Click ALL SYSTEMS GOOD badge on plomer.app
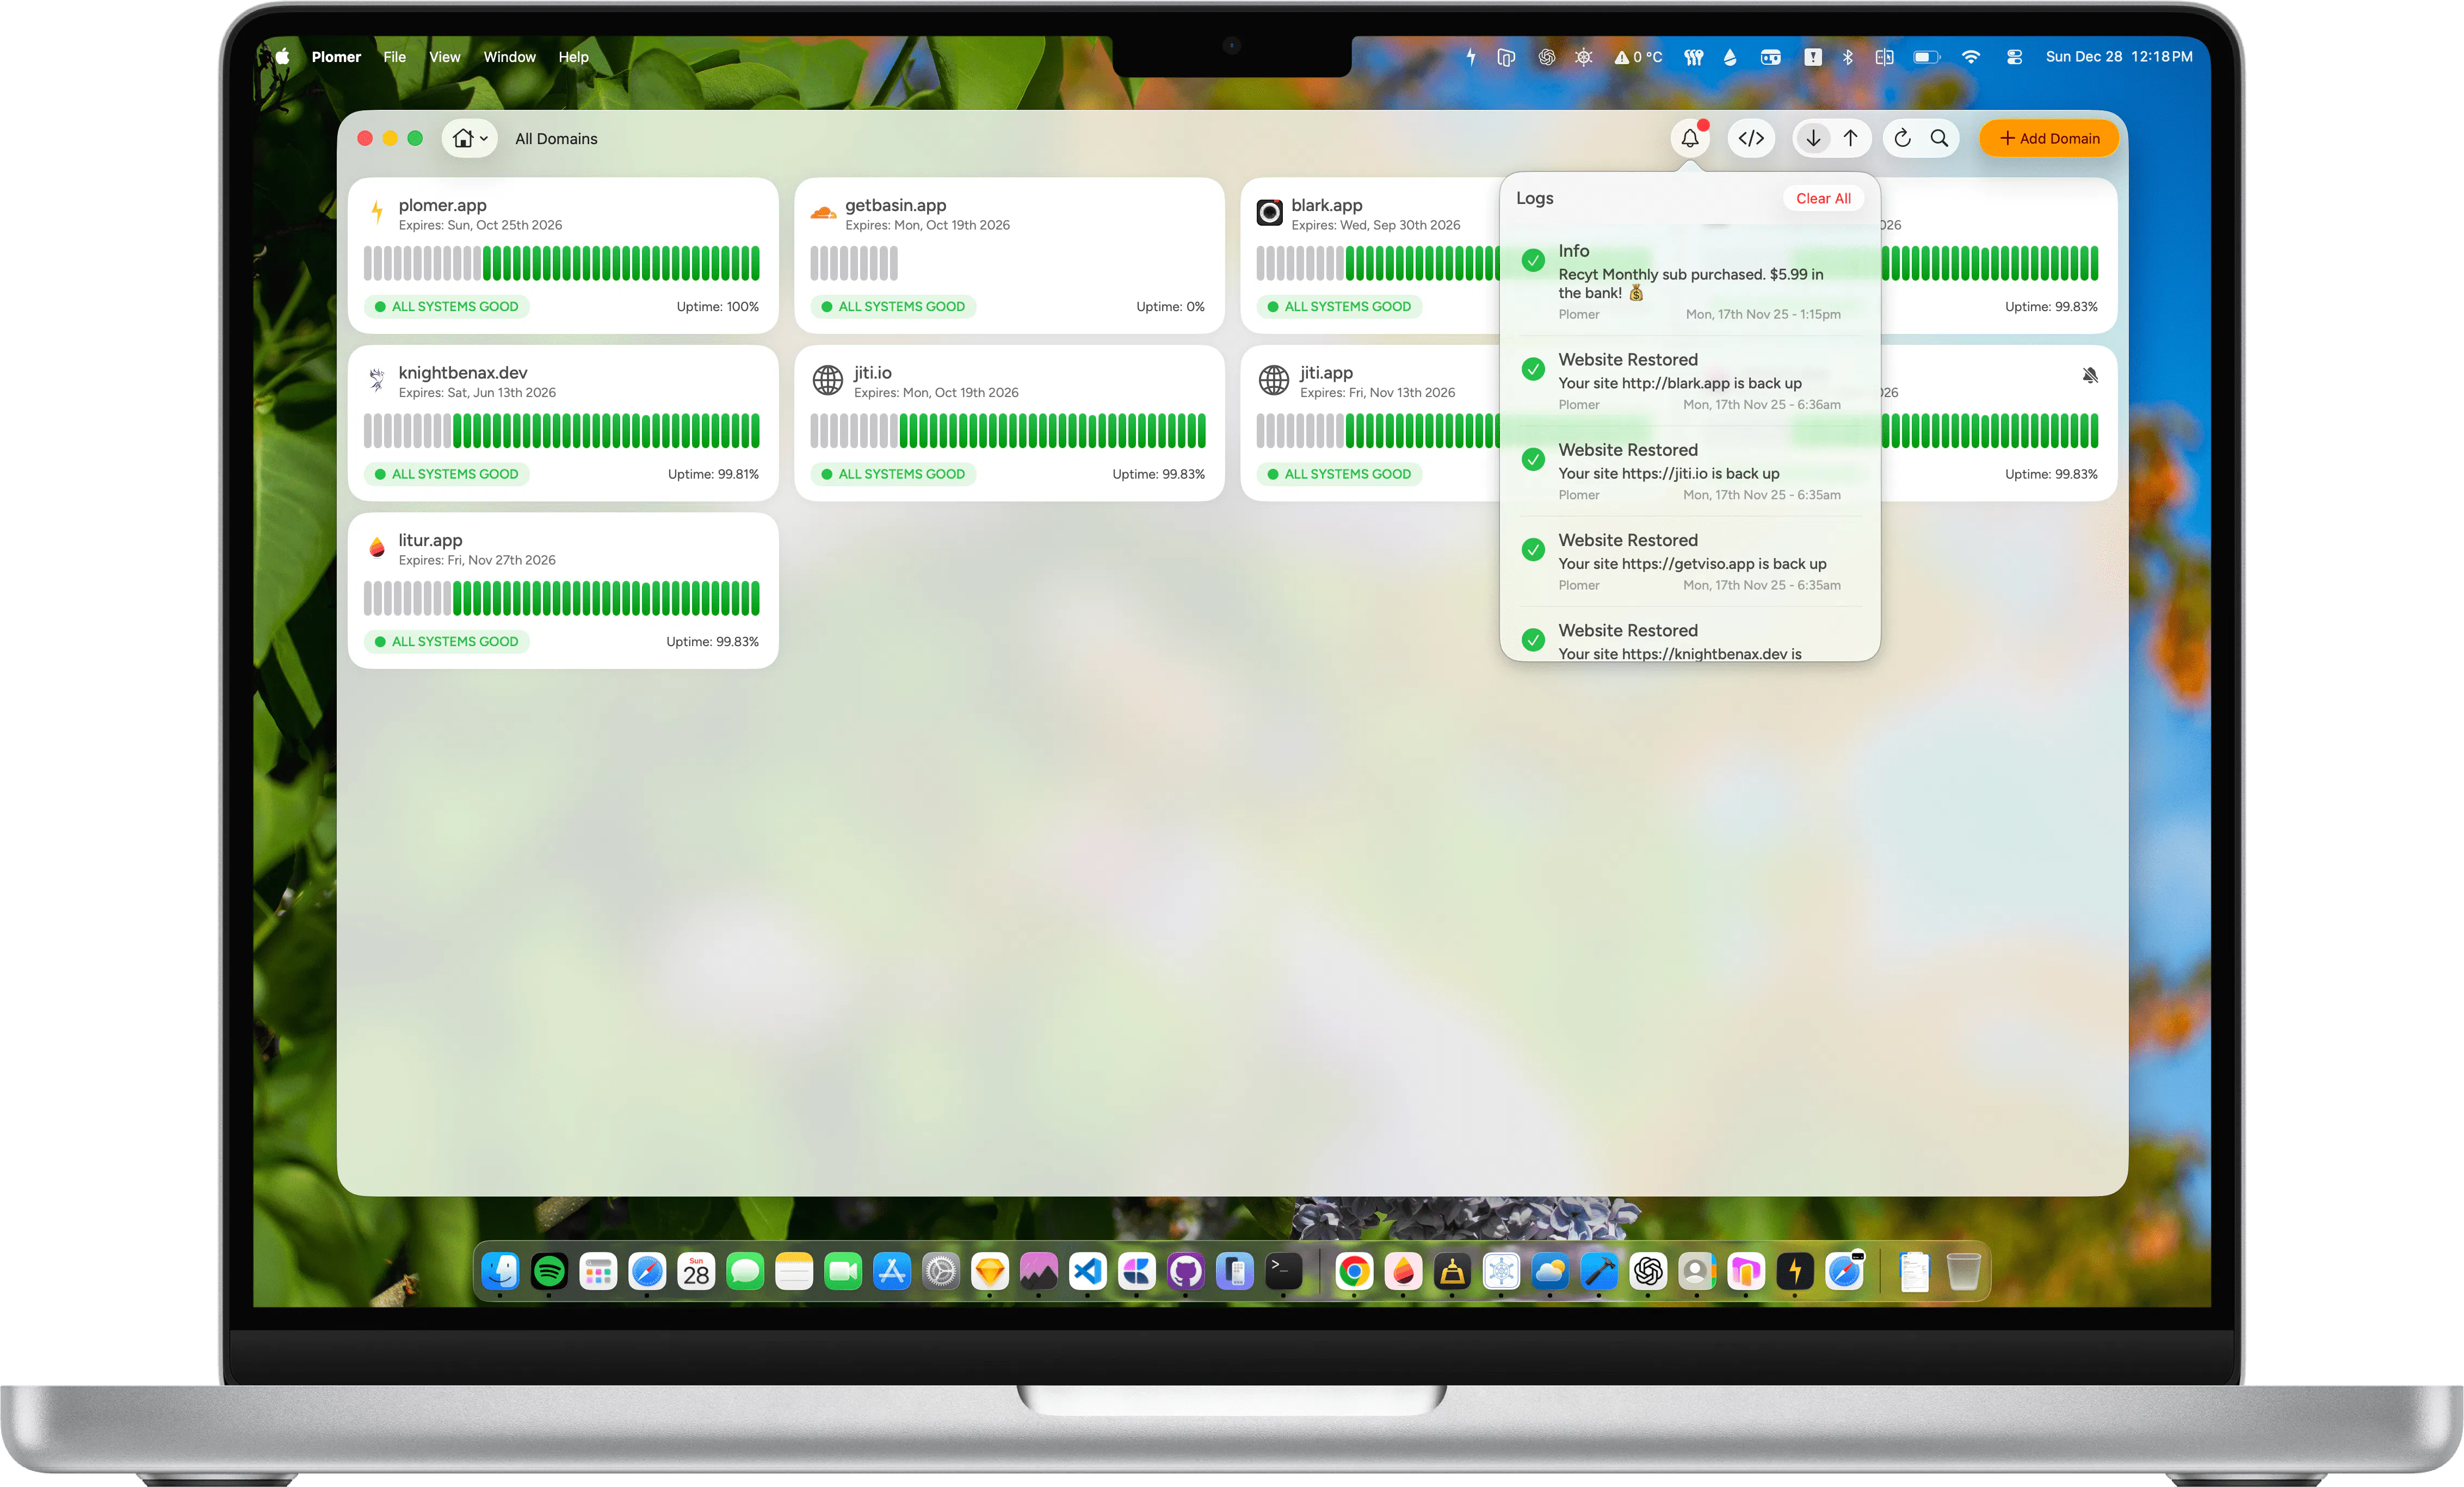2464x1487 pixels. [x=447, y=306]
